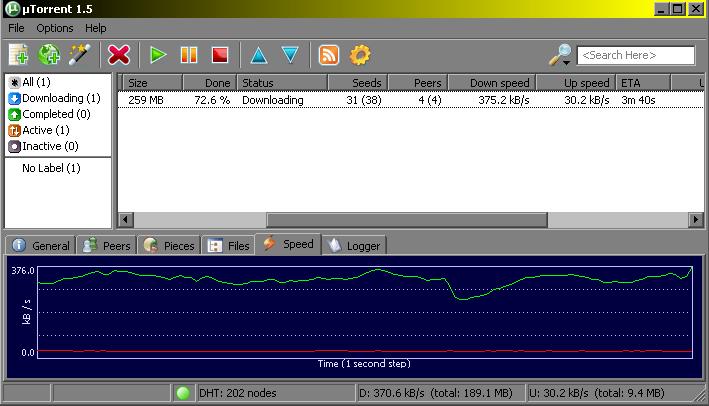Move torrent down the queue with down arrow

290,55
